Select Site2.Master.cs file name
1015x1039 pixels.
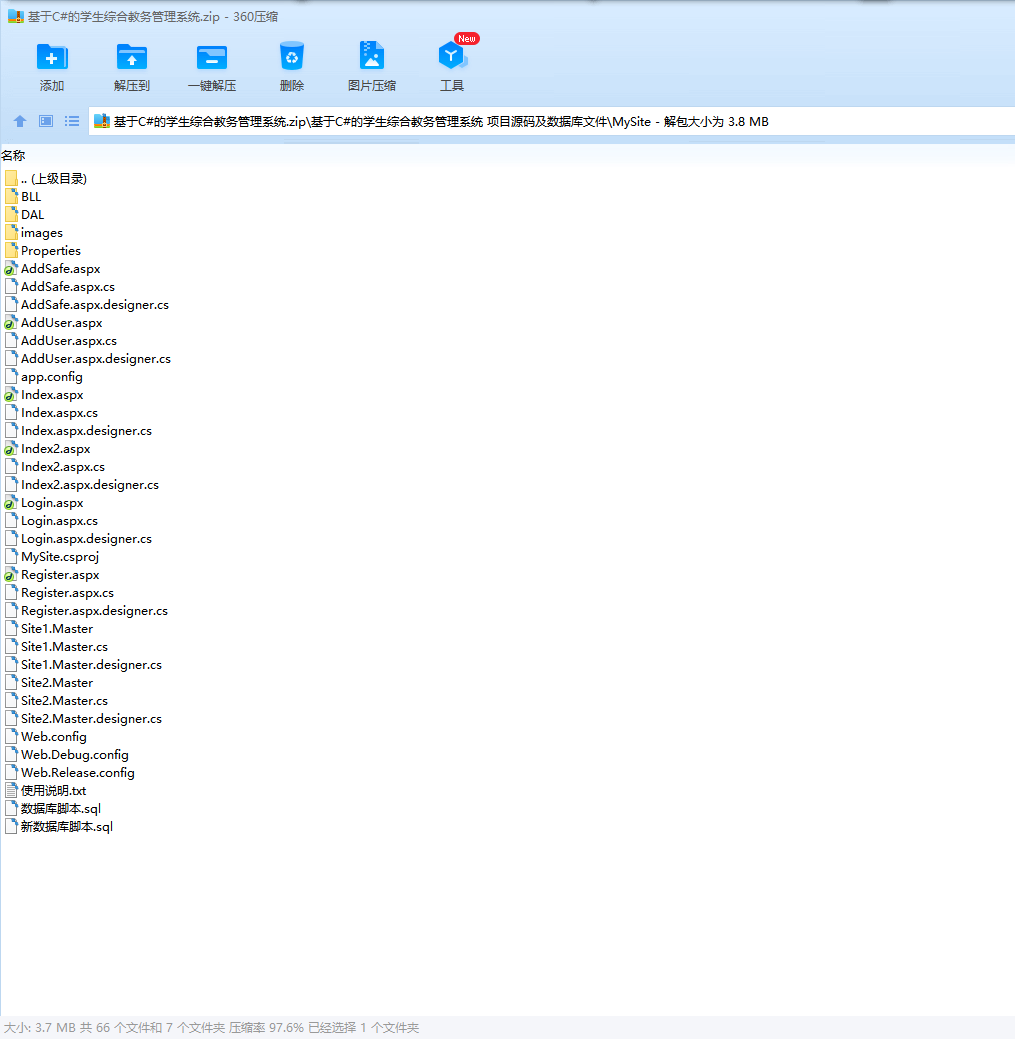click(x=64, y=700)
